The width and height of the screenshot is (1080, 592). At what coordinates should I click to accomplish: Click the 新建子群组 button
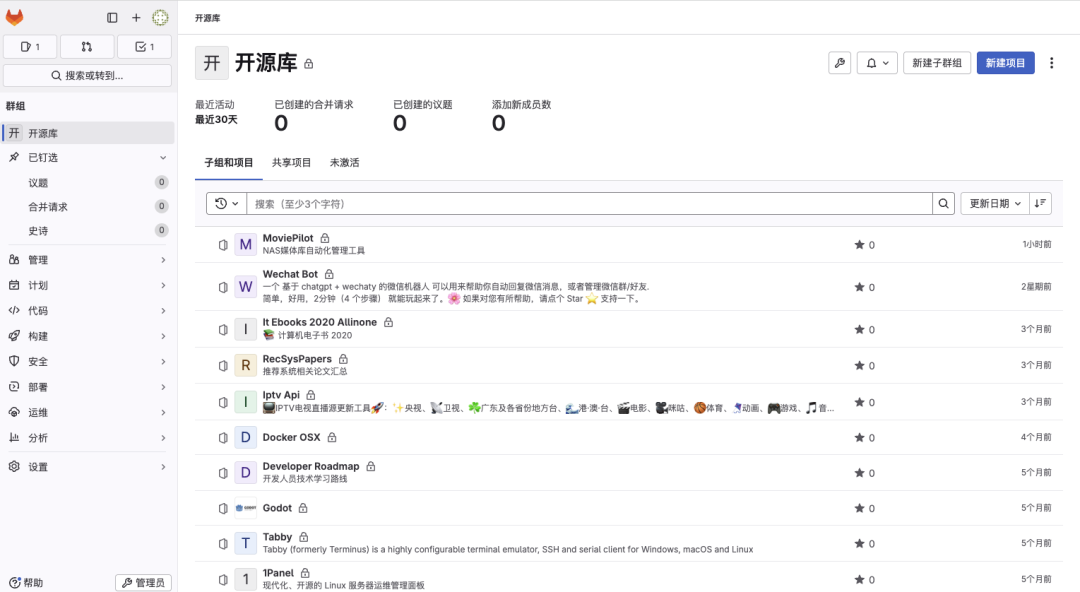tap(937, 63)
